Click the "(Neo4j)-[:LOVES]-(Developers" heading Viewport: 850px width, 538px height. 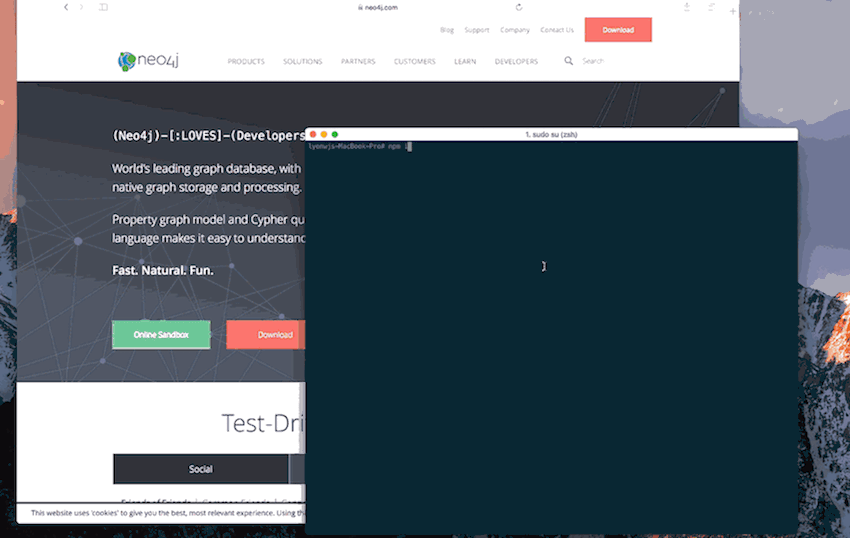(209, 136)
